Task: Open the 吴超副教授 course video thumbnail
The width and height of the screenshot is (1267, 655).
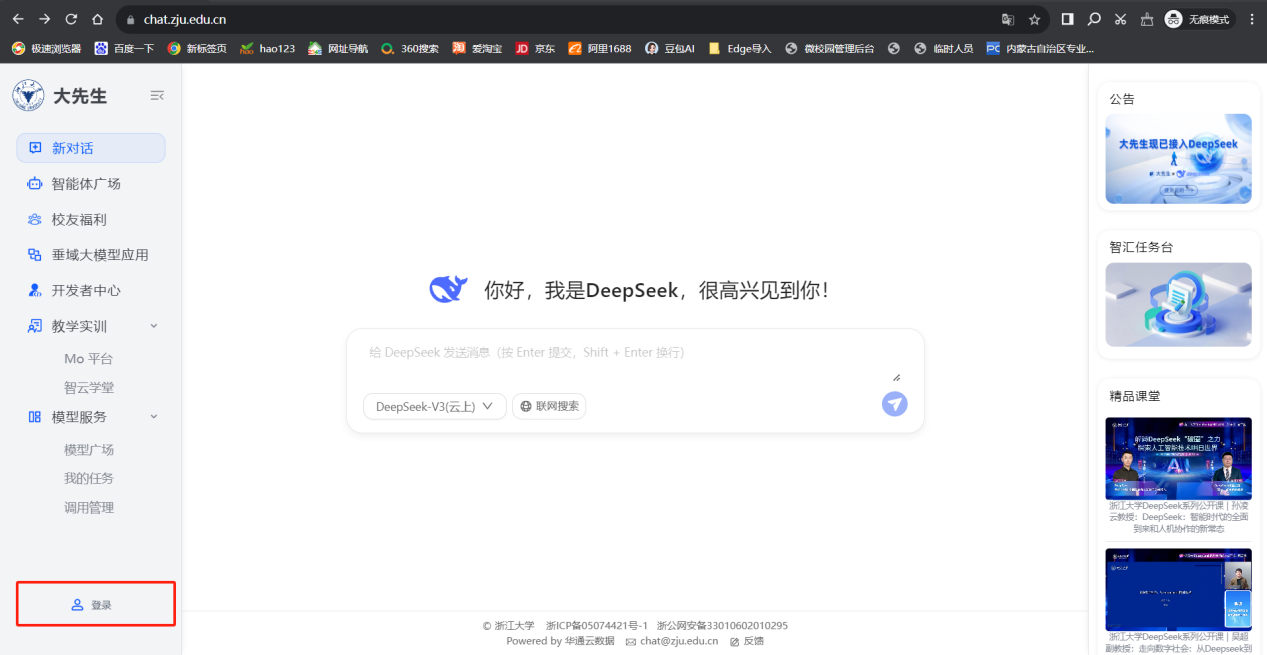Action: 1178,589
